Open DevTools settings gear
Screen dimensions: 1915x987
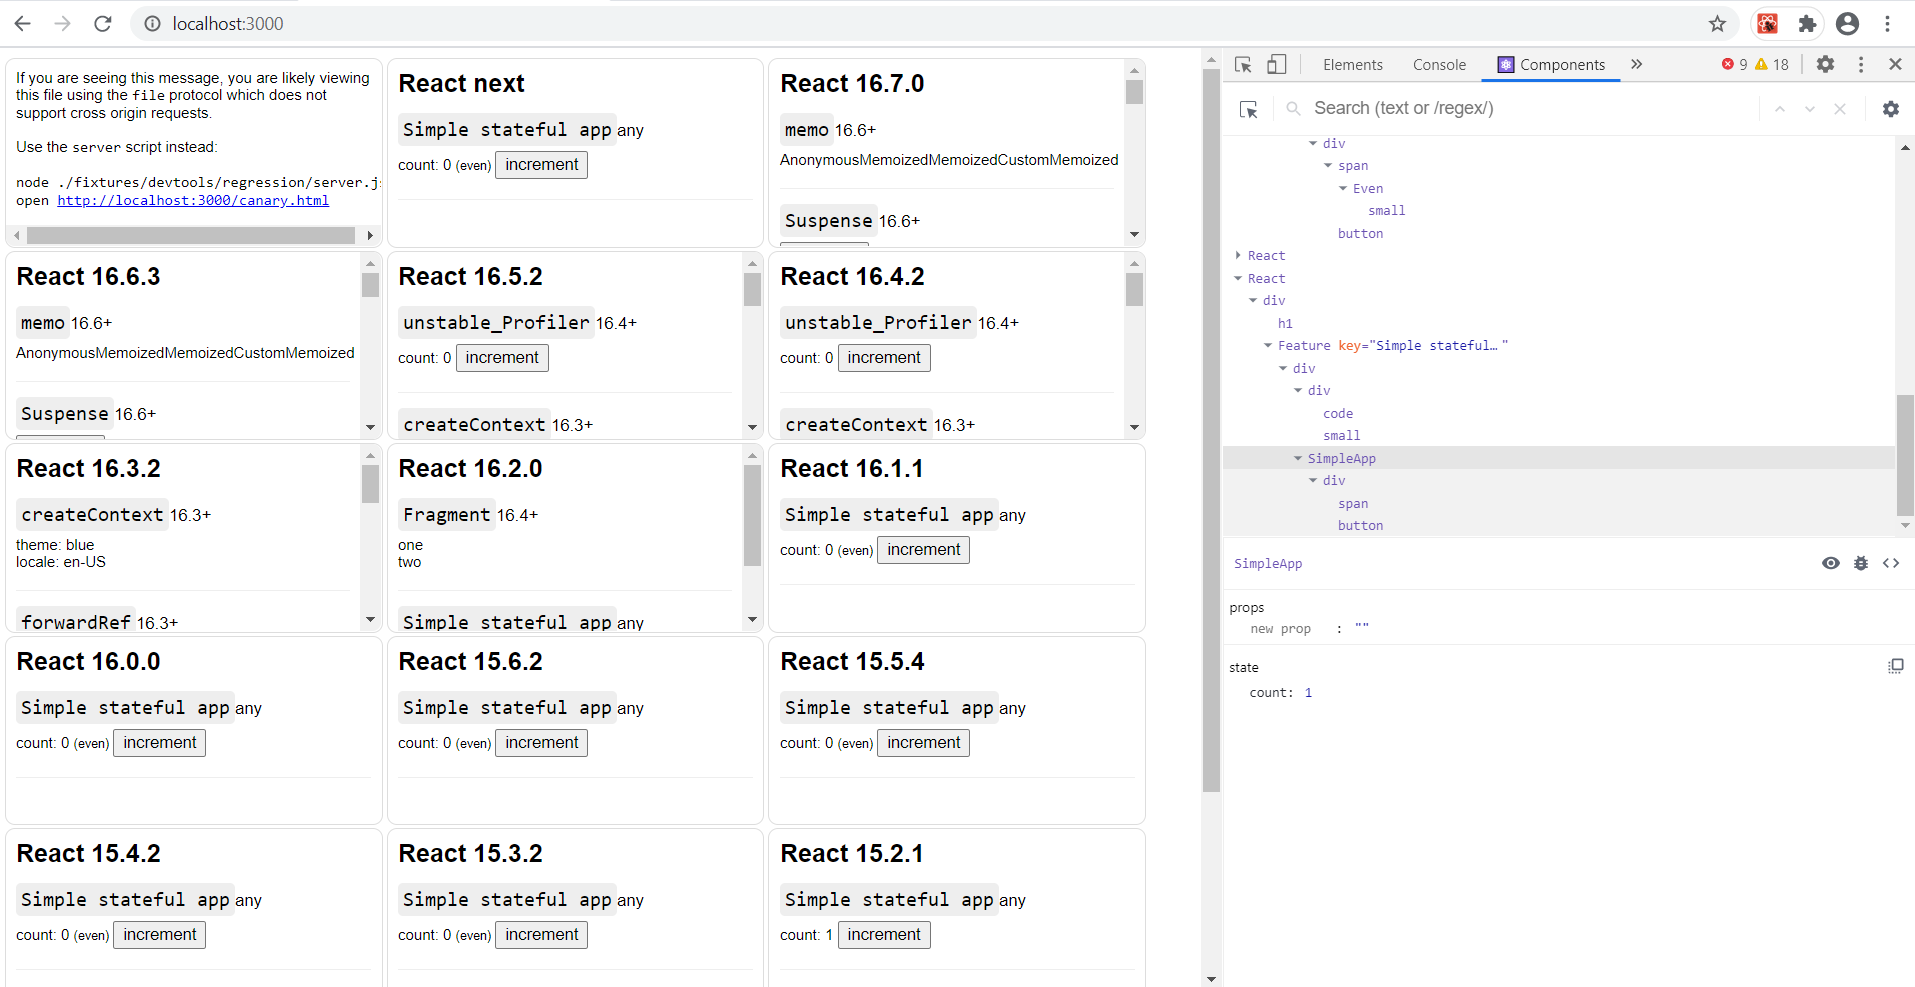1825,64
